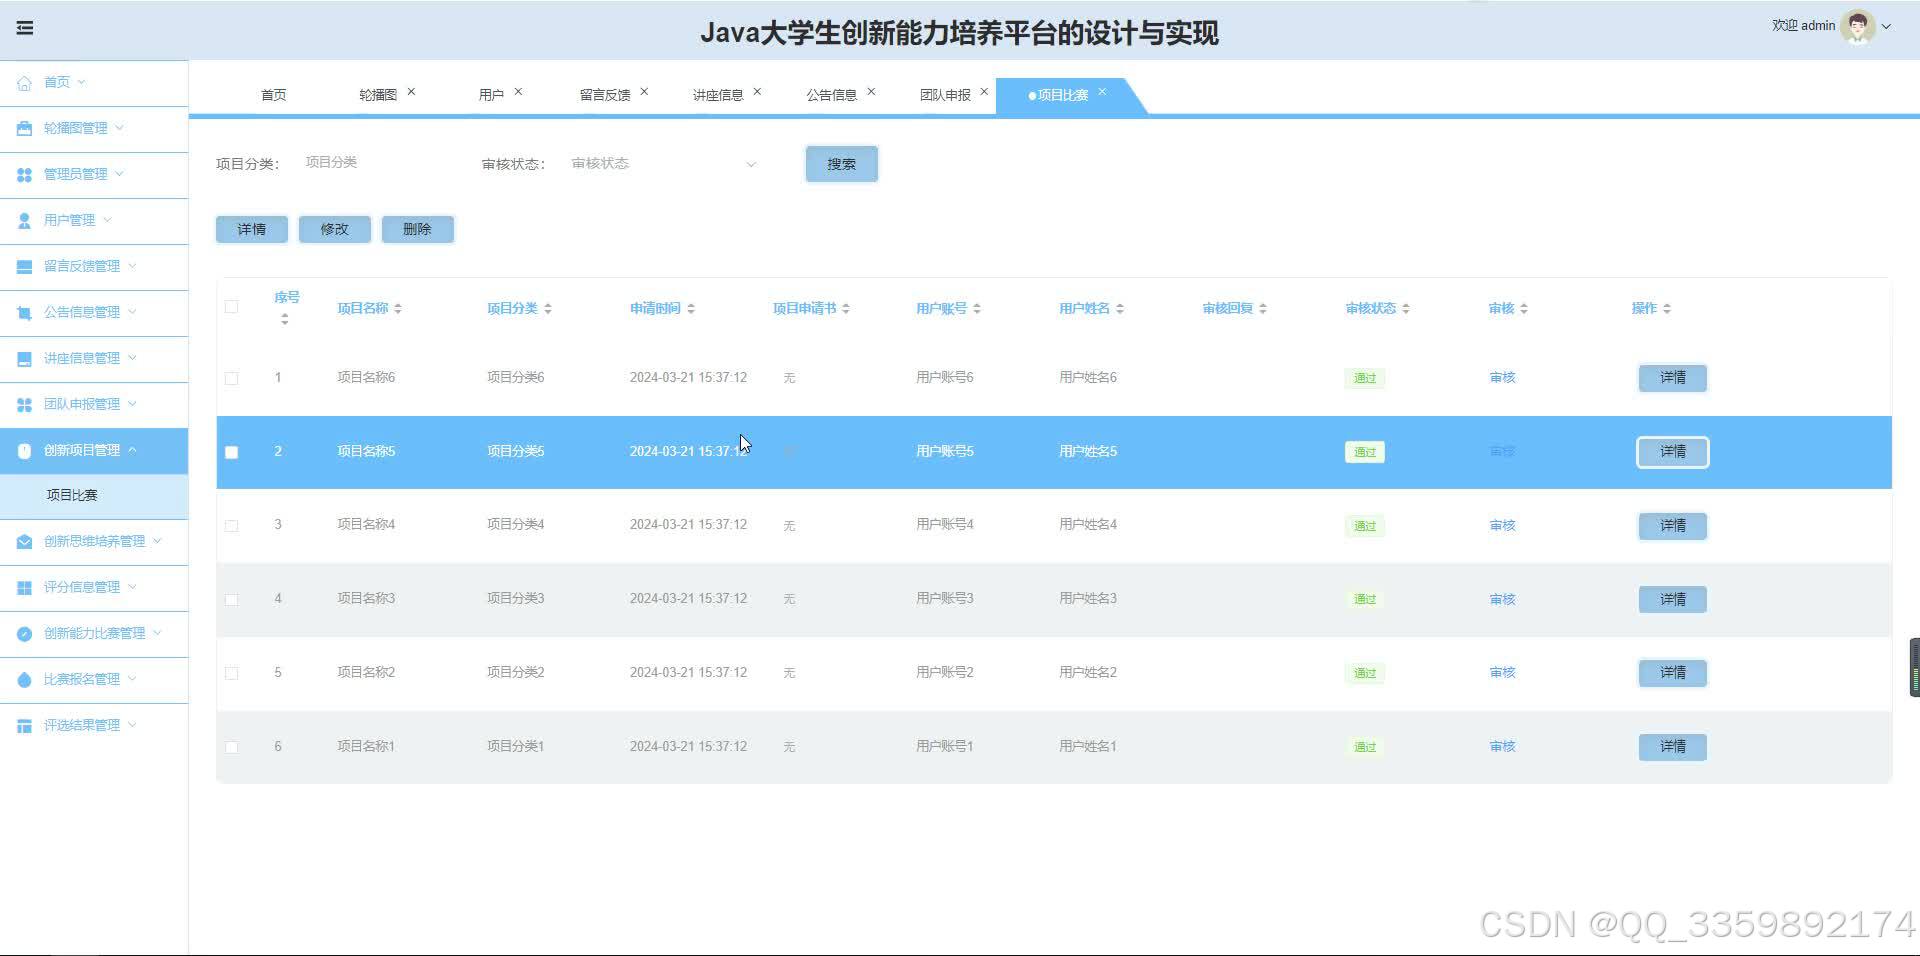
Task: Switch to the 轮播图 tab
Action: 378,95
